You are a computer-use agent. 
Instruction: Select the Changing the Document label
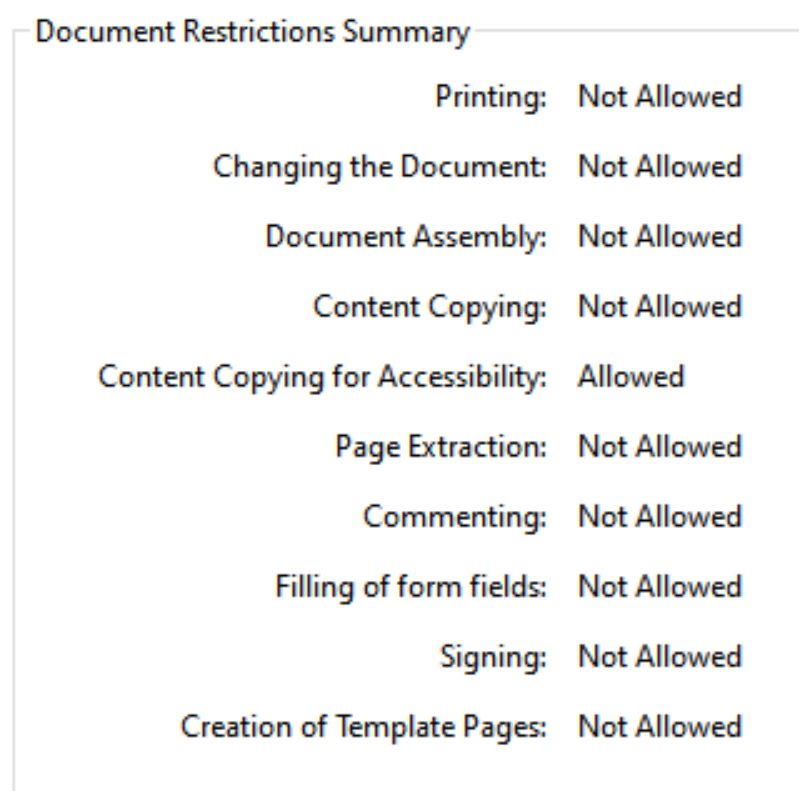click(x=380, y=167)
